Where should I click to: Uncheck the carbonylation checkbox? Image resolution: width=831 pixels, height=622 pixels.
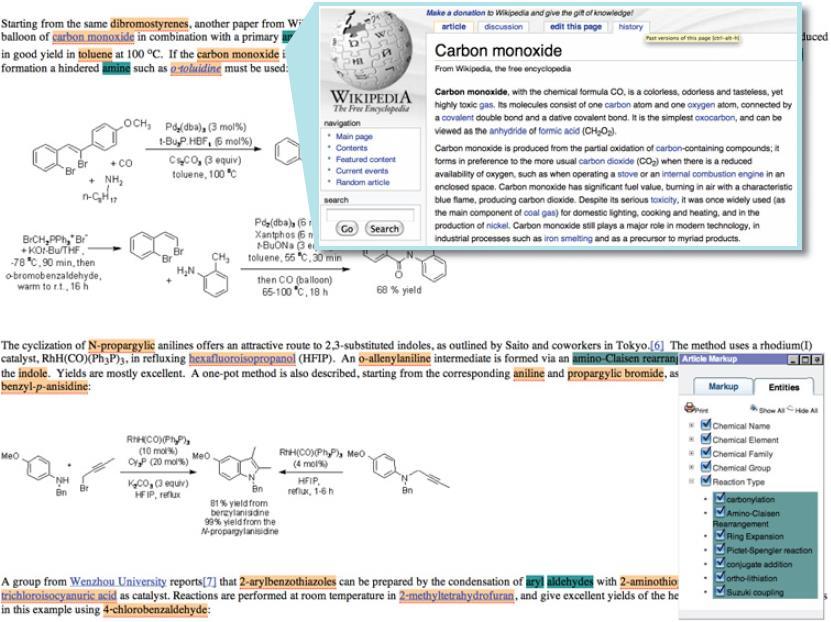tap(720, 498)
